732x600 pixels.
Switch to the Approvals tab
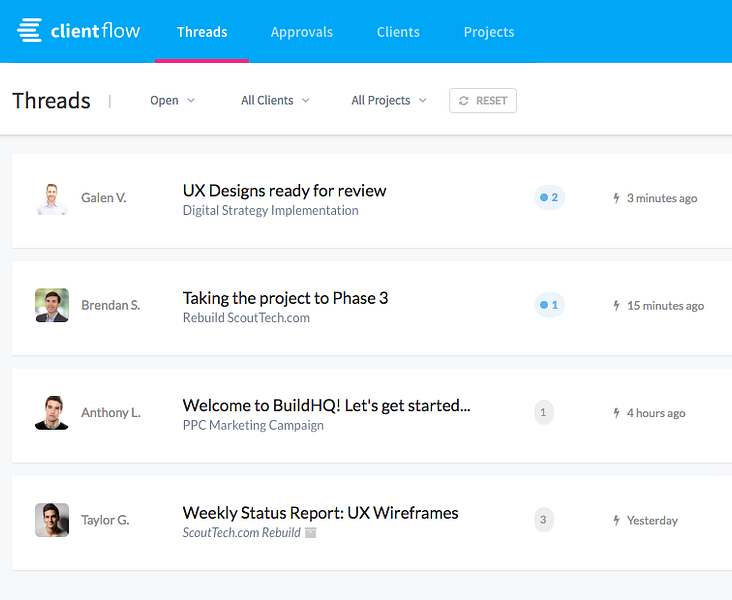[x=301, y=32]
